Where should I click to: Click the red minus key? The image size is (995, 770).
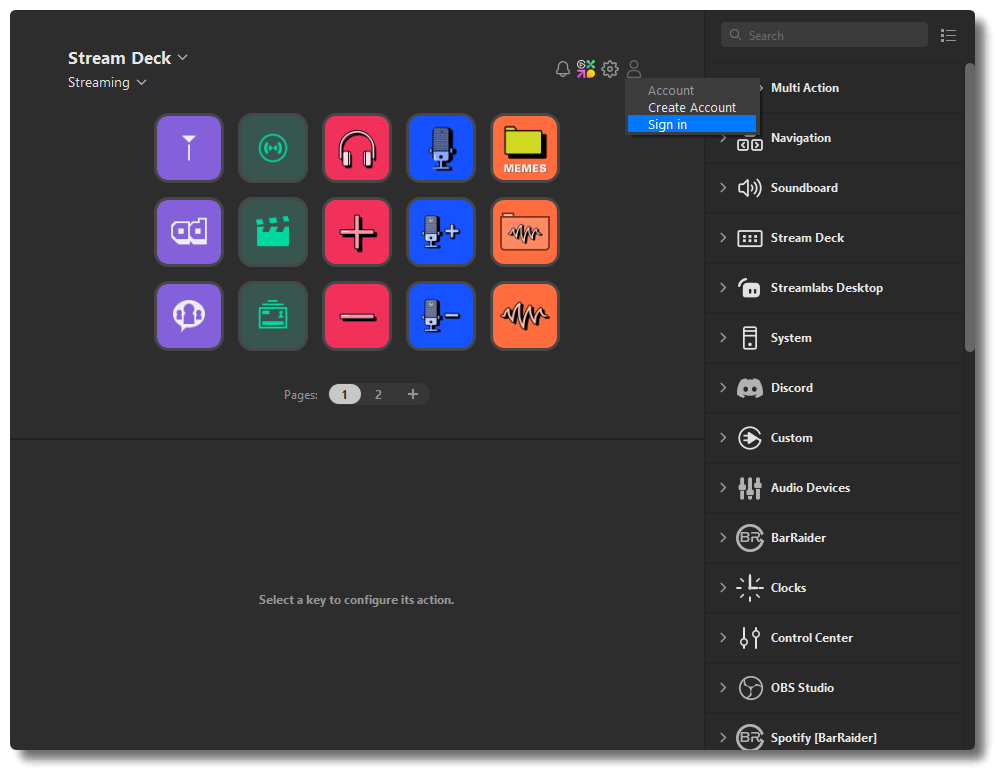tap(357, 315)
